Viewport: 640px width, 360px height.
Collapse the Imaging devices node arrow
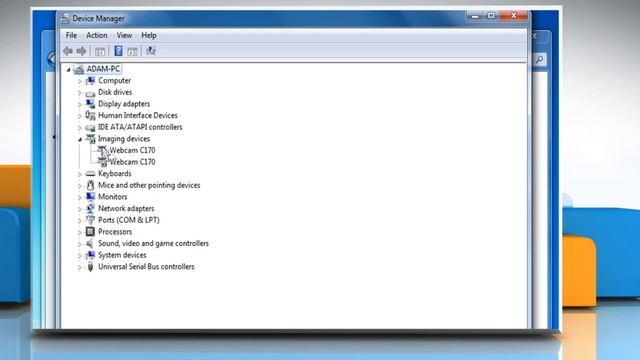(80, 140)
